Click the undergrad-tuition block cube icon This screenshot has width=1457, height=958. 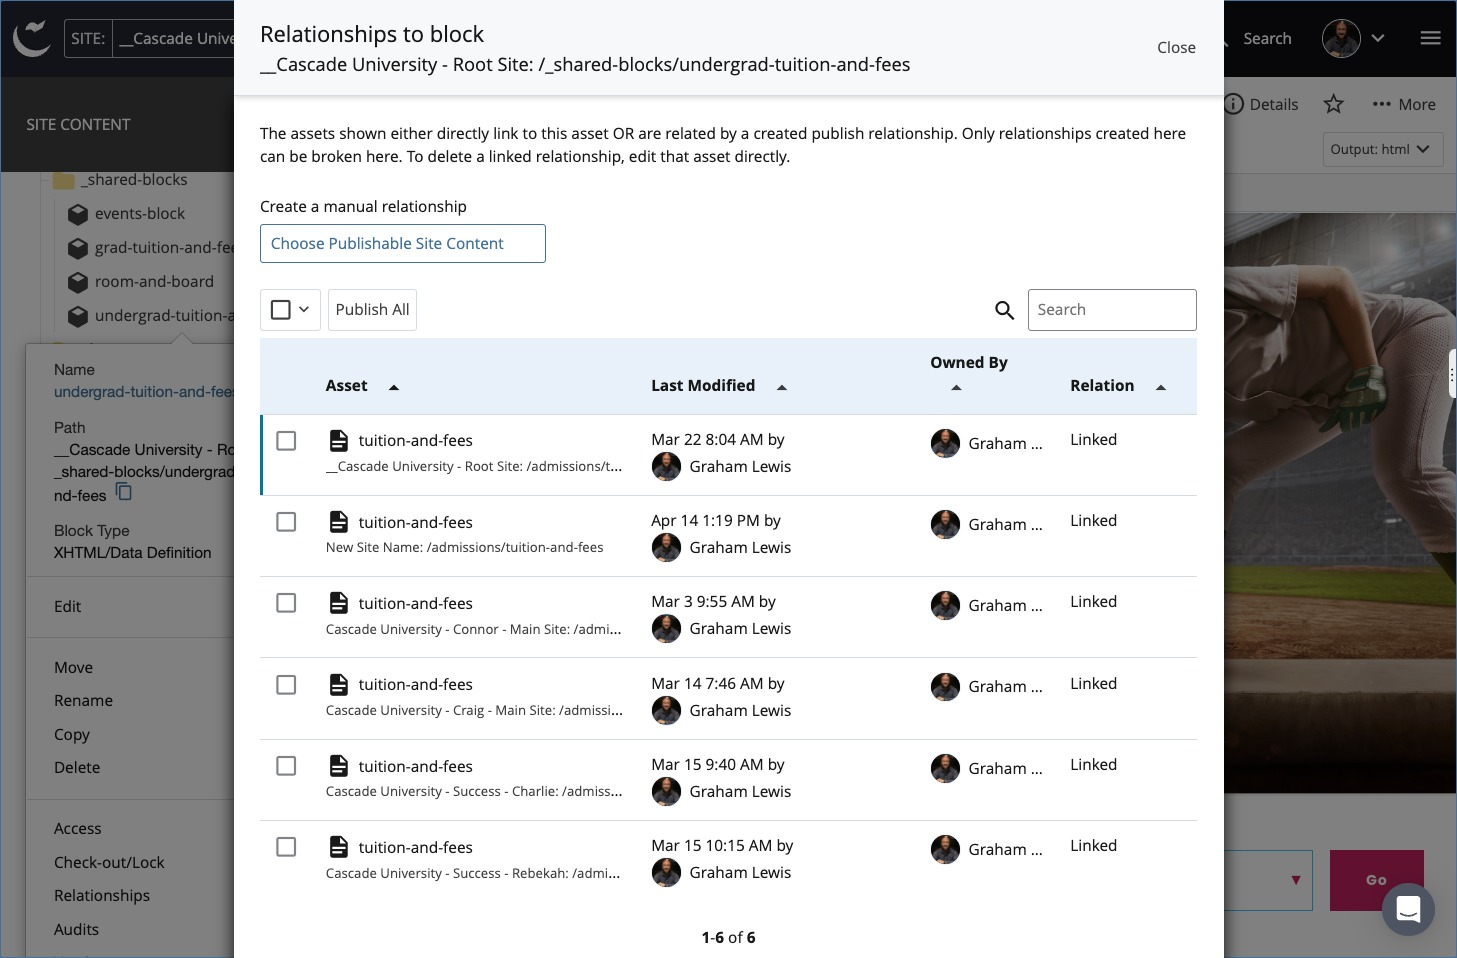(x=78, y=316)
